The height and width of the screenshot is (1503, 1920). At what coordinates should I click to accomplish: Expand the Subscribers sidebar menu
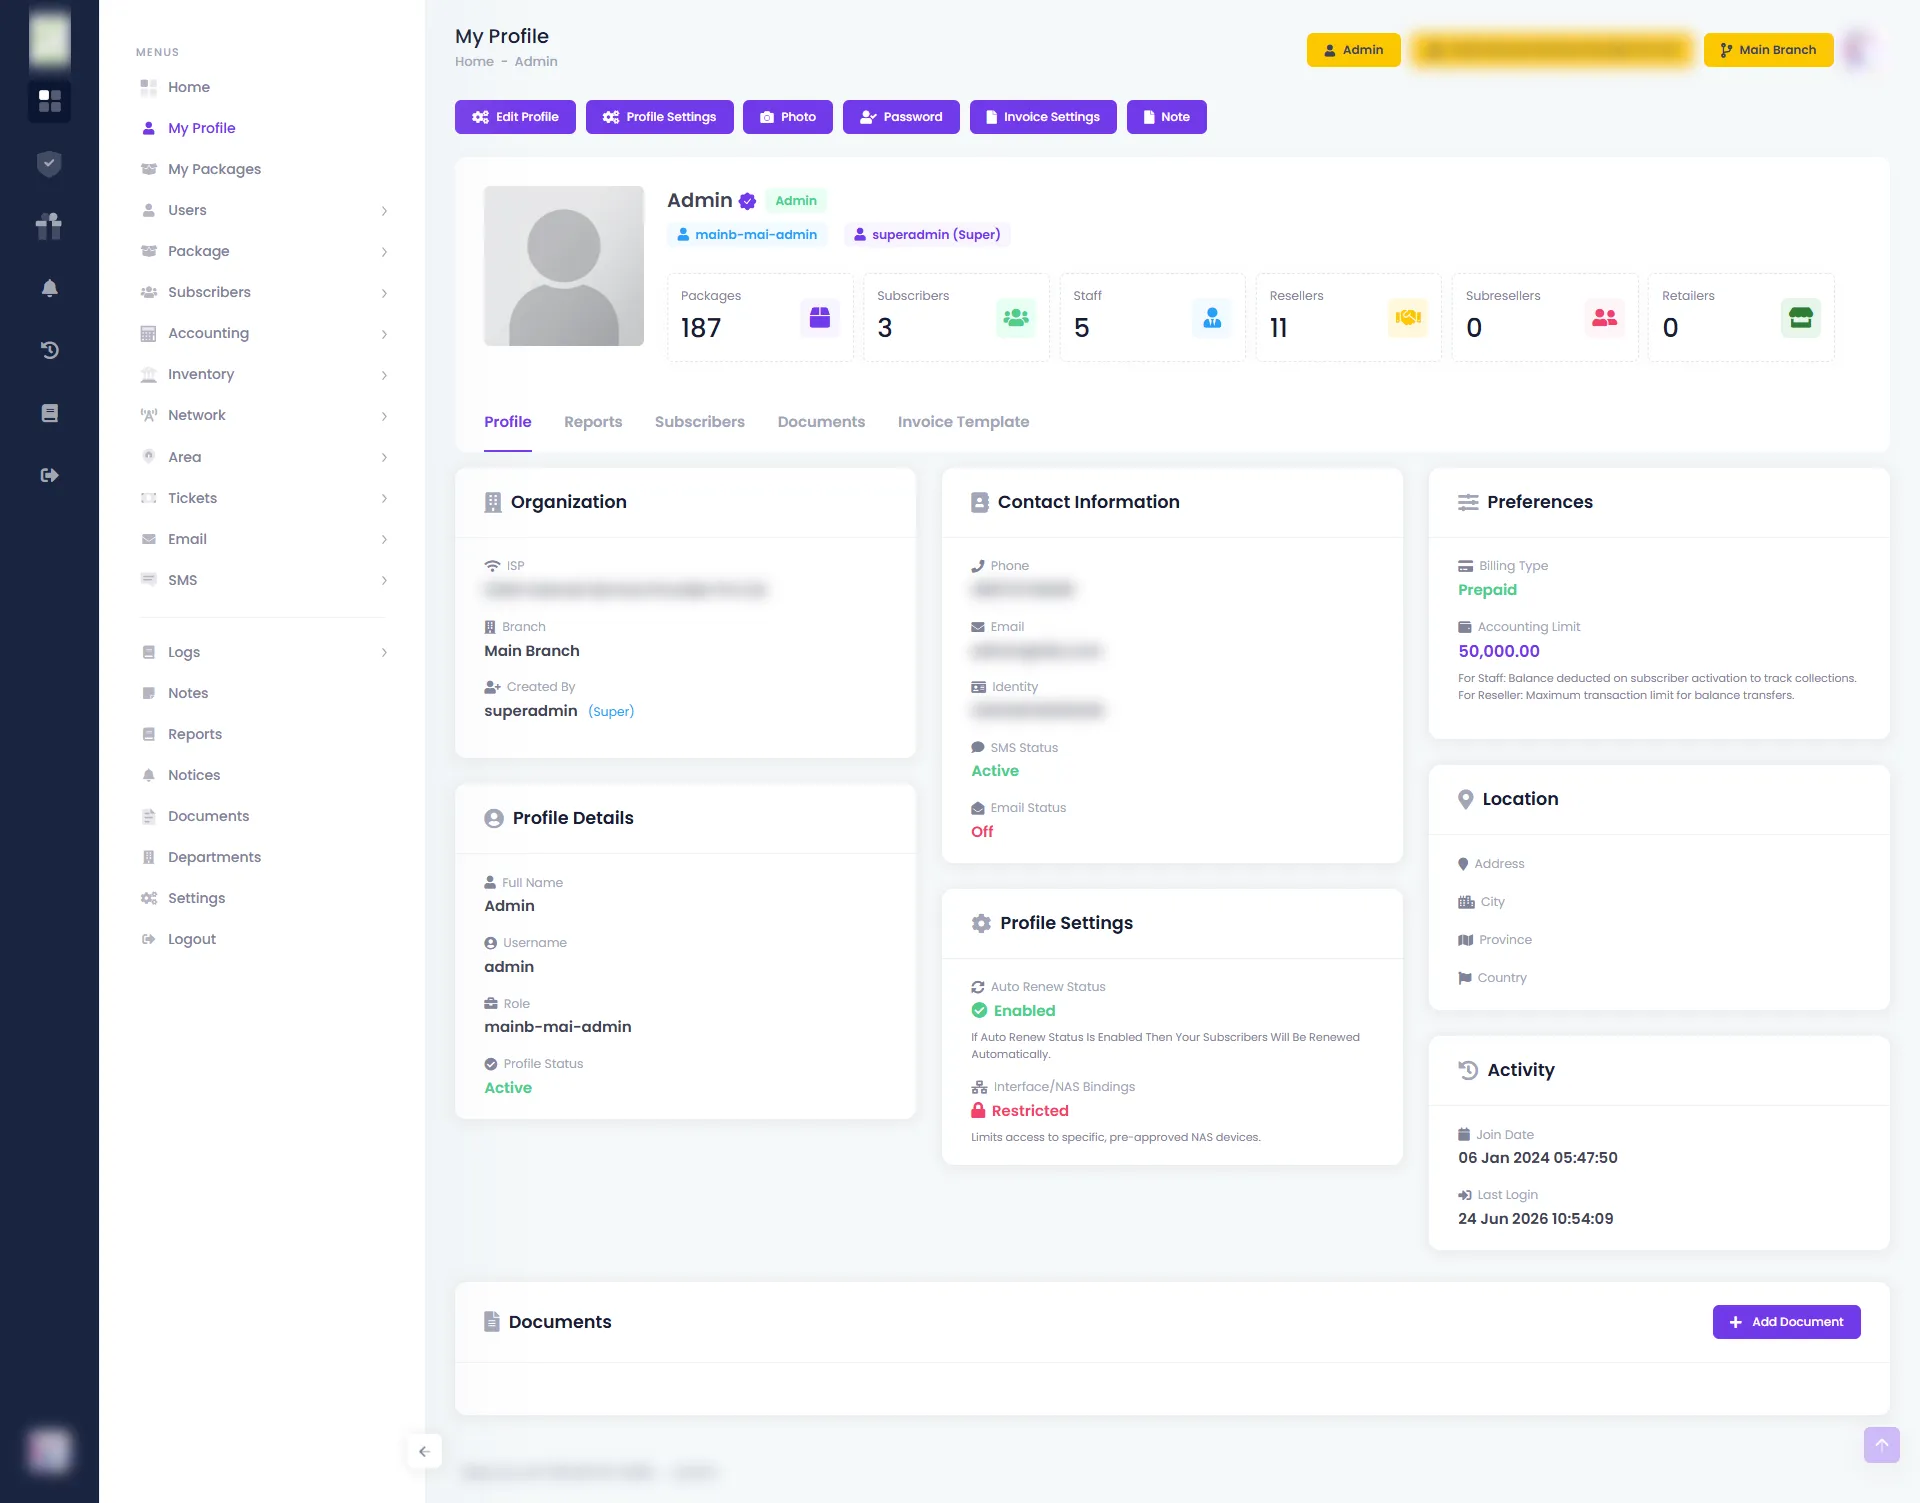coord(263,292)
